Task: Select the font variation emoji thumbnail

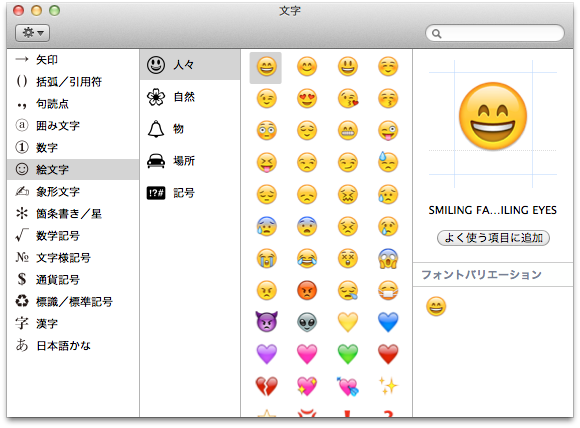Action: 436,306
